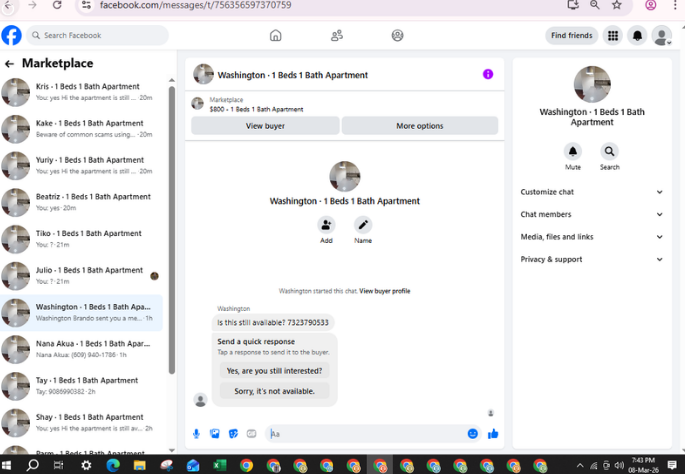The image size is (685, 474).
Task: Open taskbar Settings gear
Action: coord(86,465)
